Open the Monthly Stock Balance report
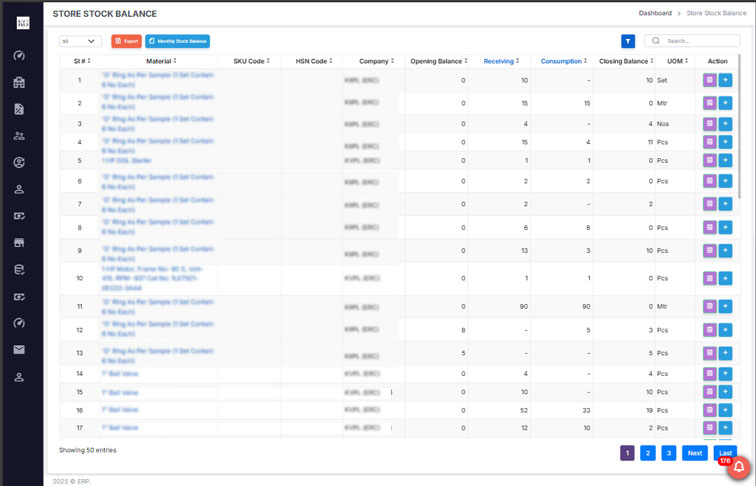Image resolution: width=756 pixels, height=486 pixels. [x=177, y=41]
